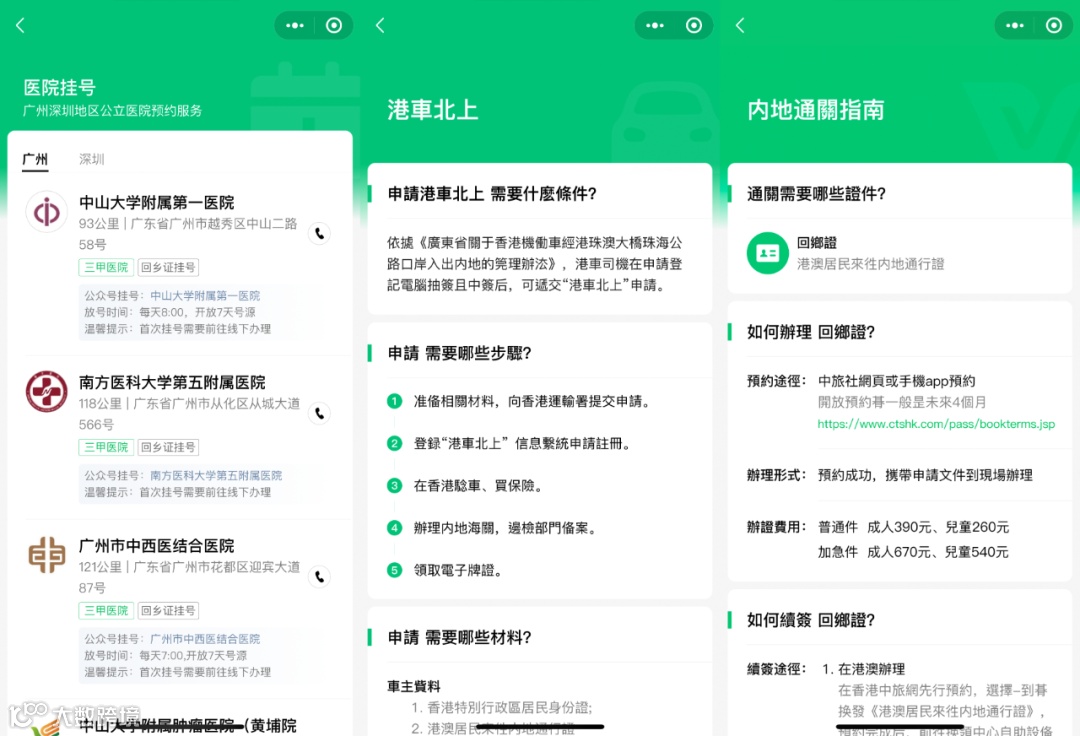The image size is (1080, 736).
Task: Select the hospital name 南方医科大学第五附属医院
Action: [x=172, y=382]
